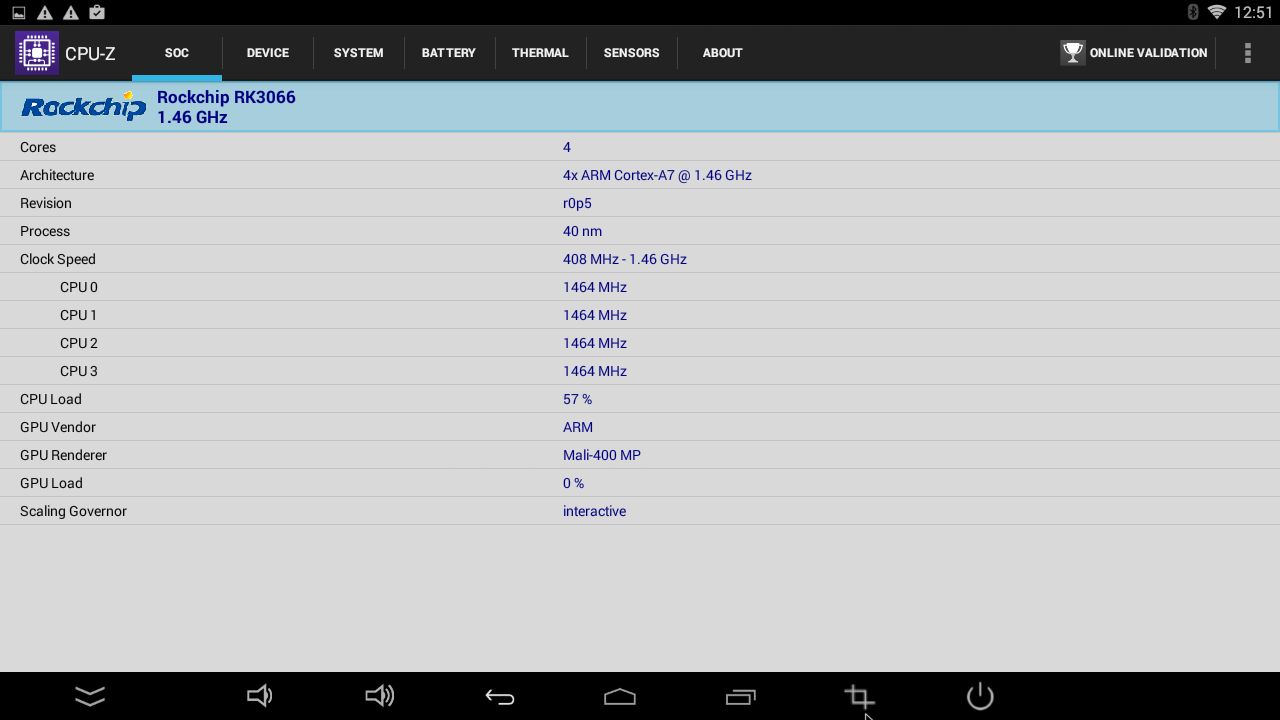1280x720 pixels.
Task: Open the three-dot overflow menu
Action: pyautogui.click(x=1247, y=53)
